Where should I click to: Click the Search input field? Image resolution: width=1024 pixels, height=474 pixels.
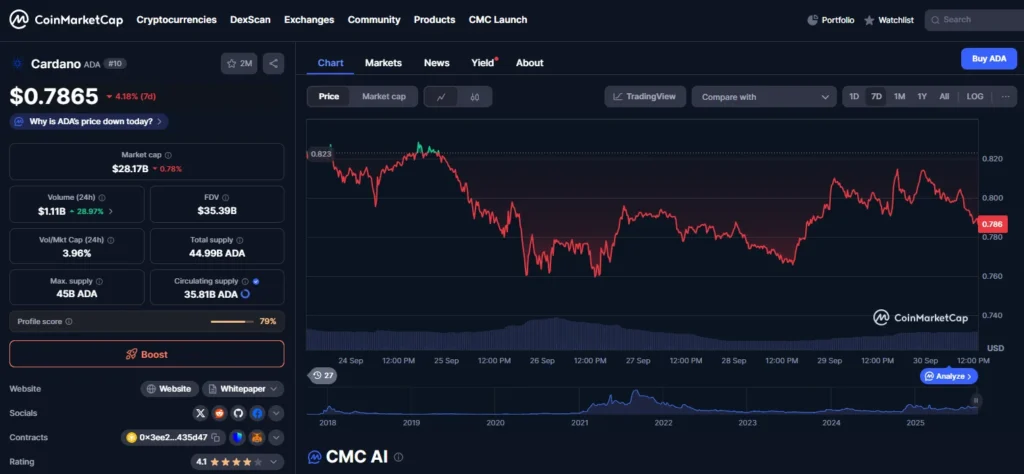click(x=975, y=19)
